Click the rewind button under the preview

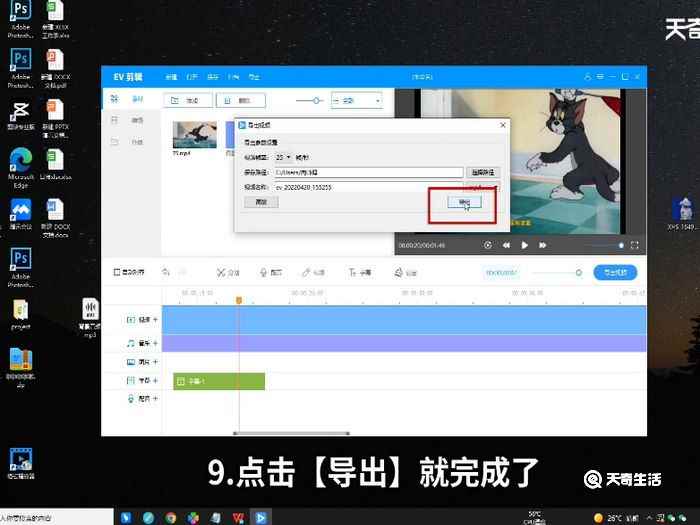506,245
